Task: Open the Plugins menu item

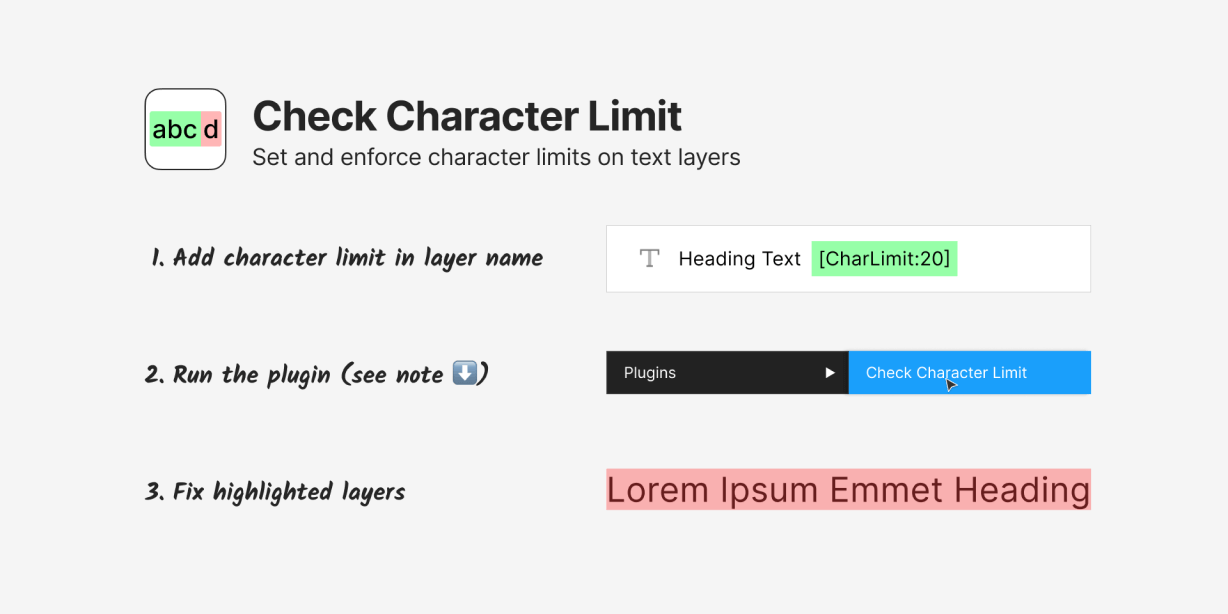Action: pyautogui.click(x=650, y=373)
